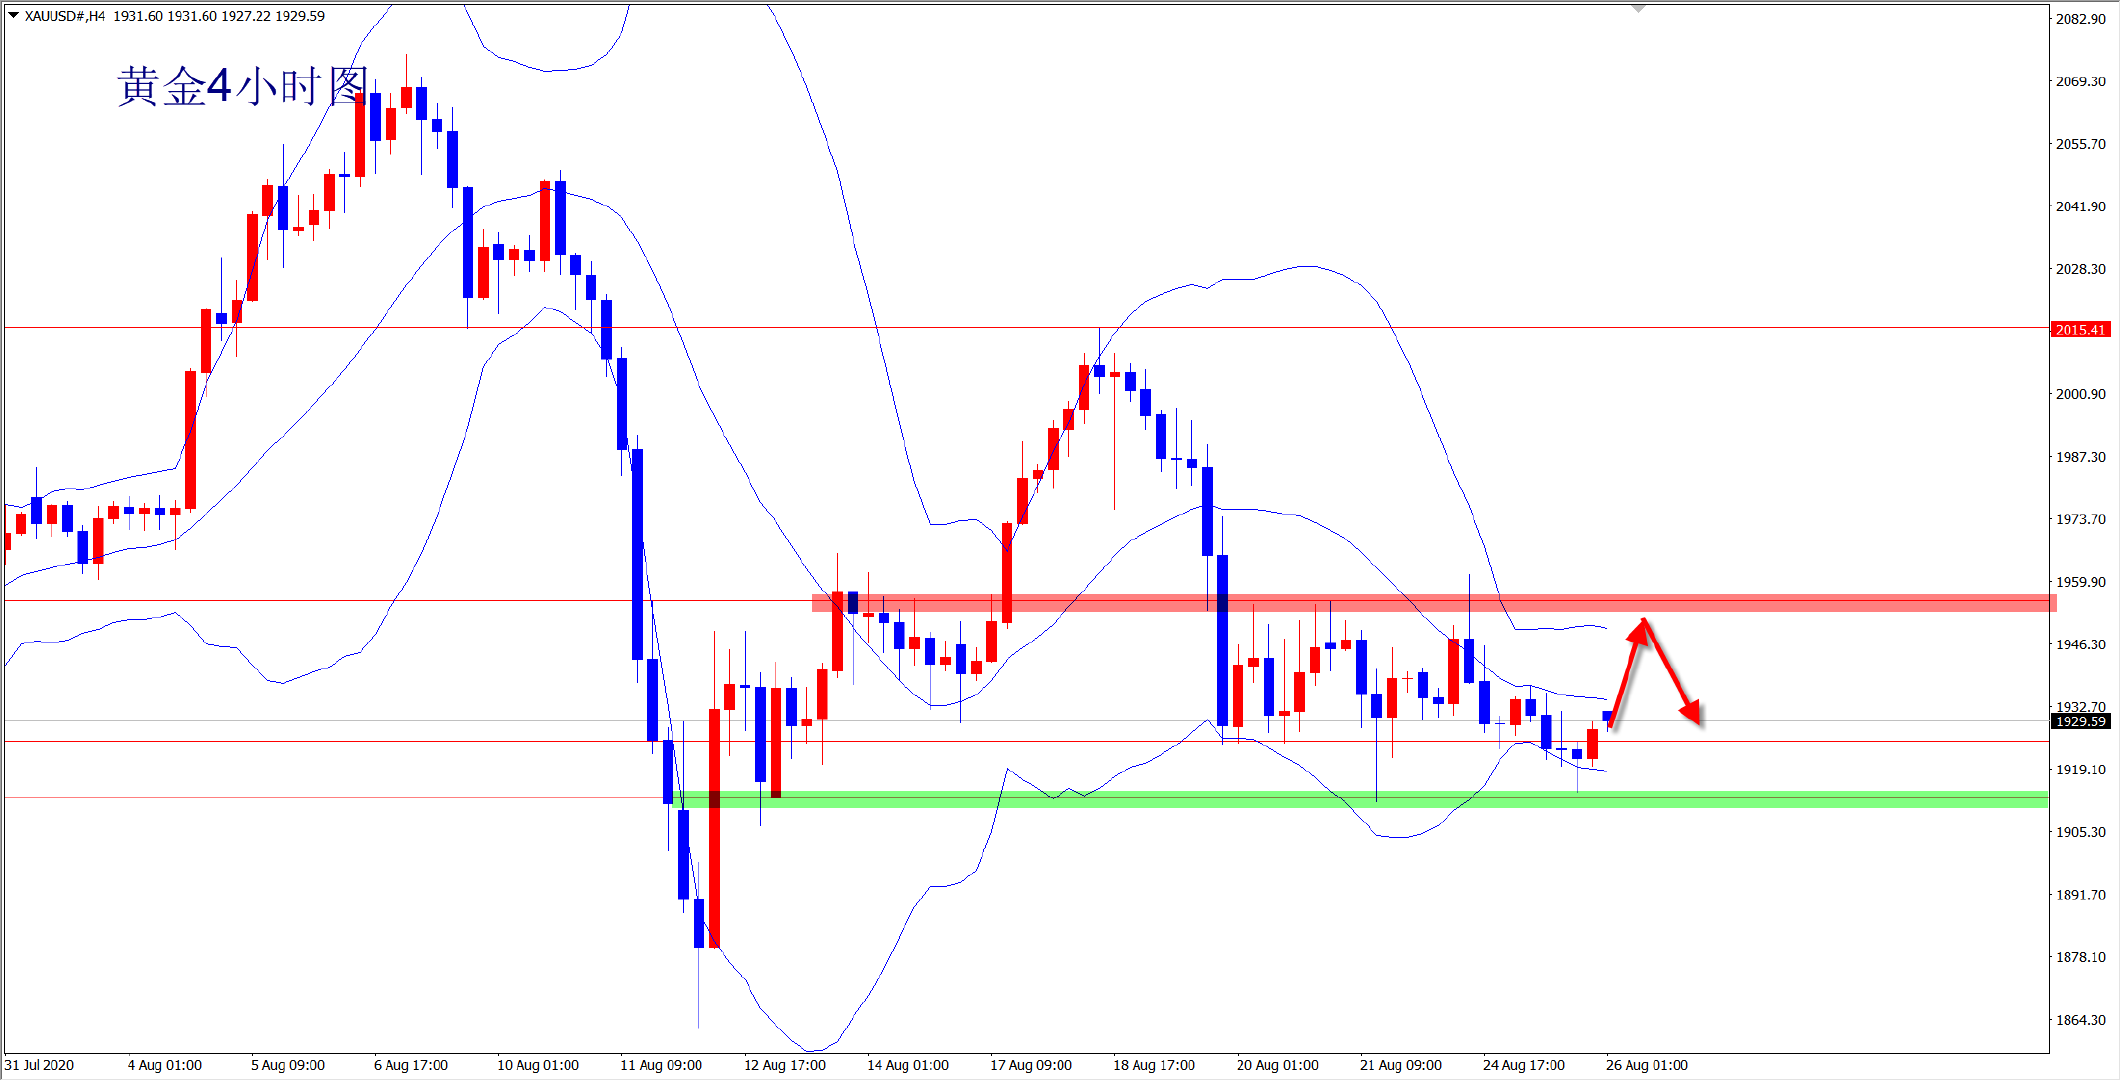Open the dropdown arrow beside XAUUSD#,H4

coord(13,15)
